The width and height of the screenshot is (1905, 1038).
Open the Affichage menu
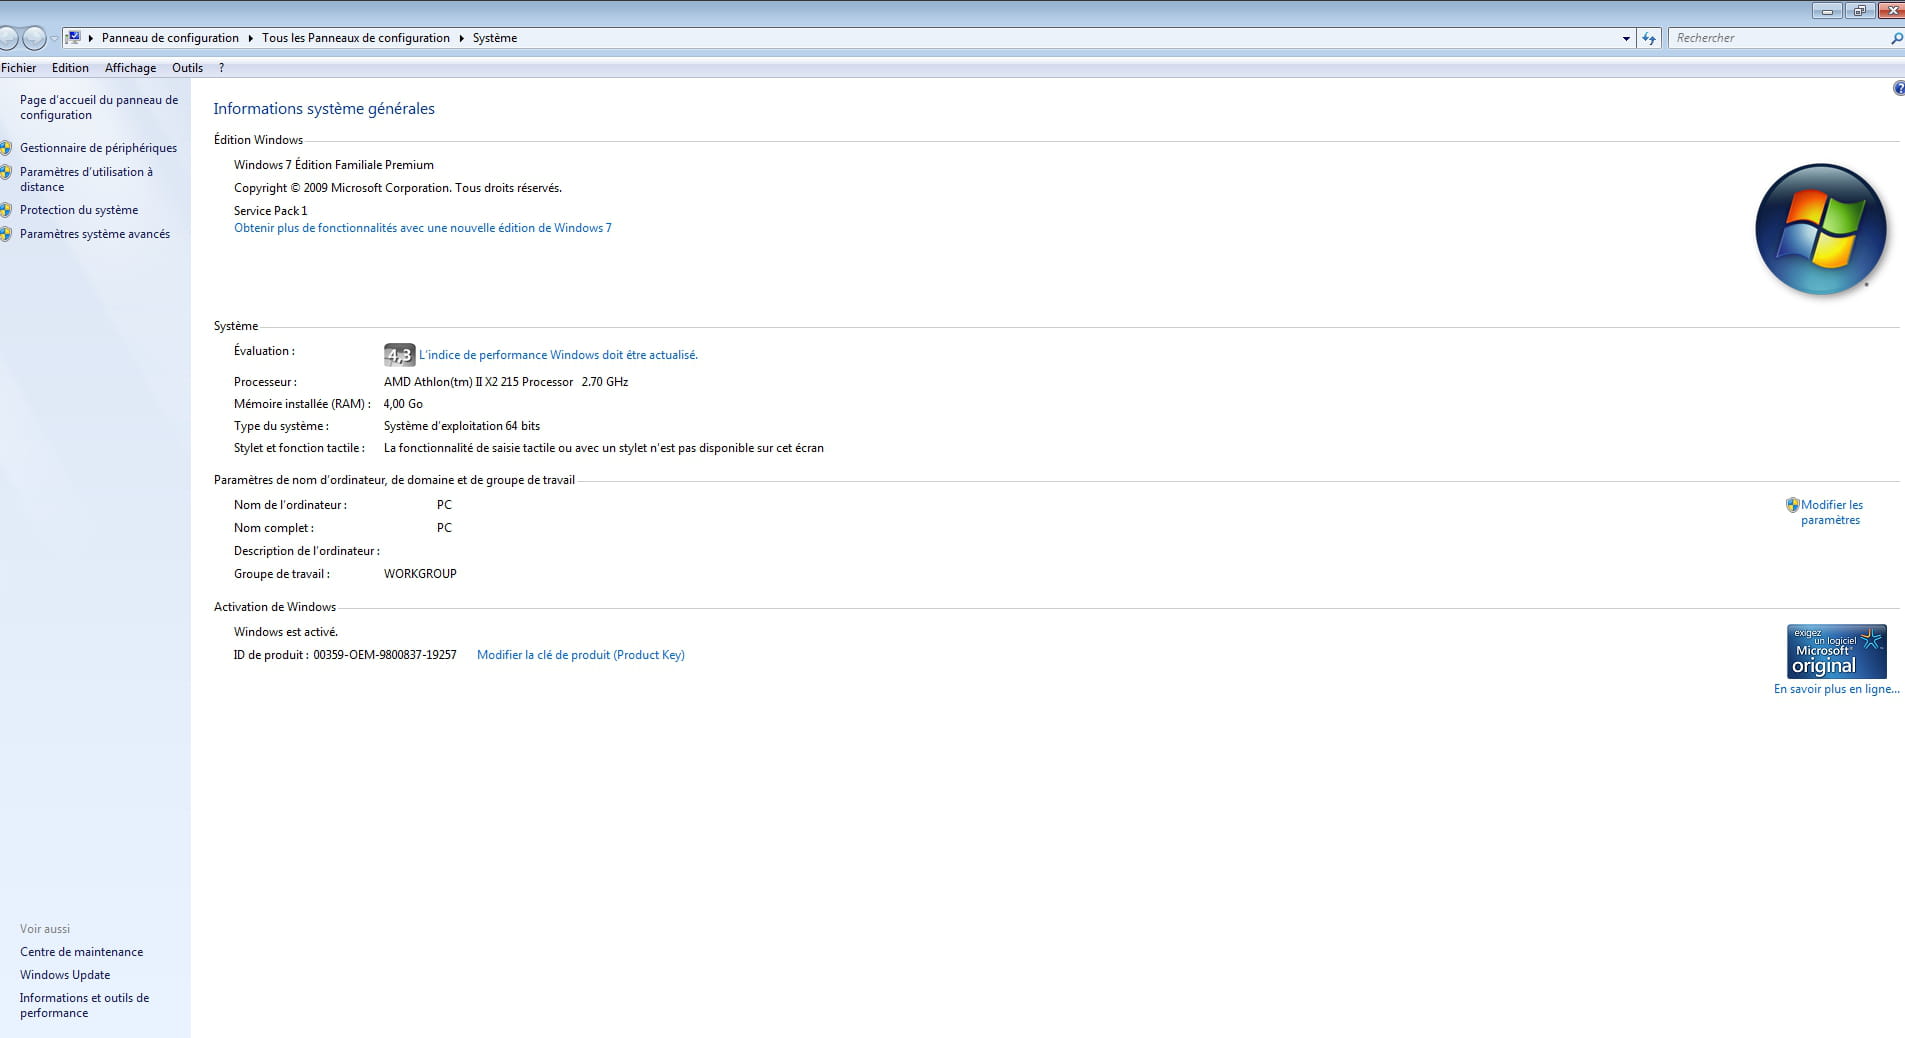point(130,68)
